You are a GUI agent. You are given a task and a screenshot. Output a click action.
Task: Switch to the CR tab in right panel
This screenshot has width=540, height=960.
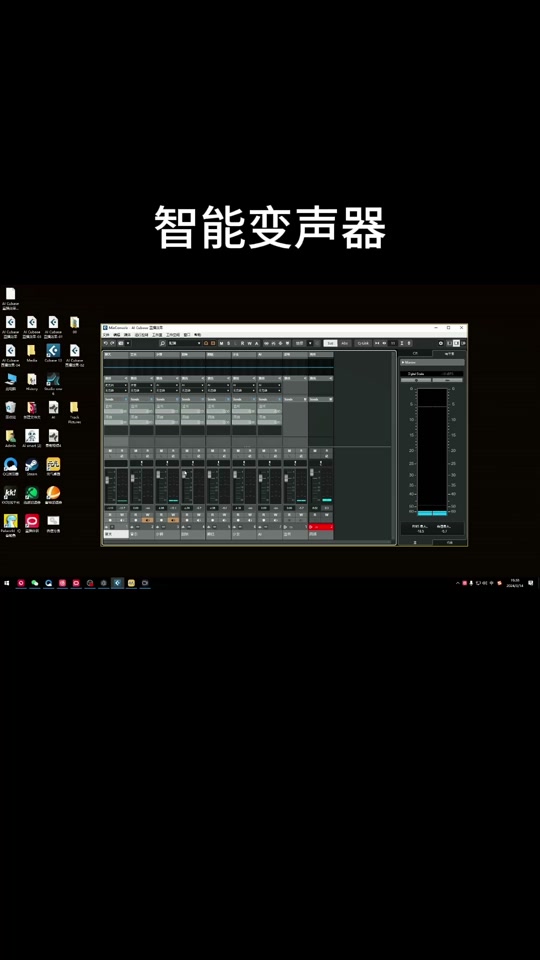(416, 353)
